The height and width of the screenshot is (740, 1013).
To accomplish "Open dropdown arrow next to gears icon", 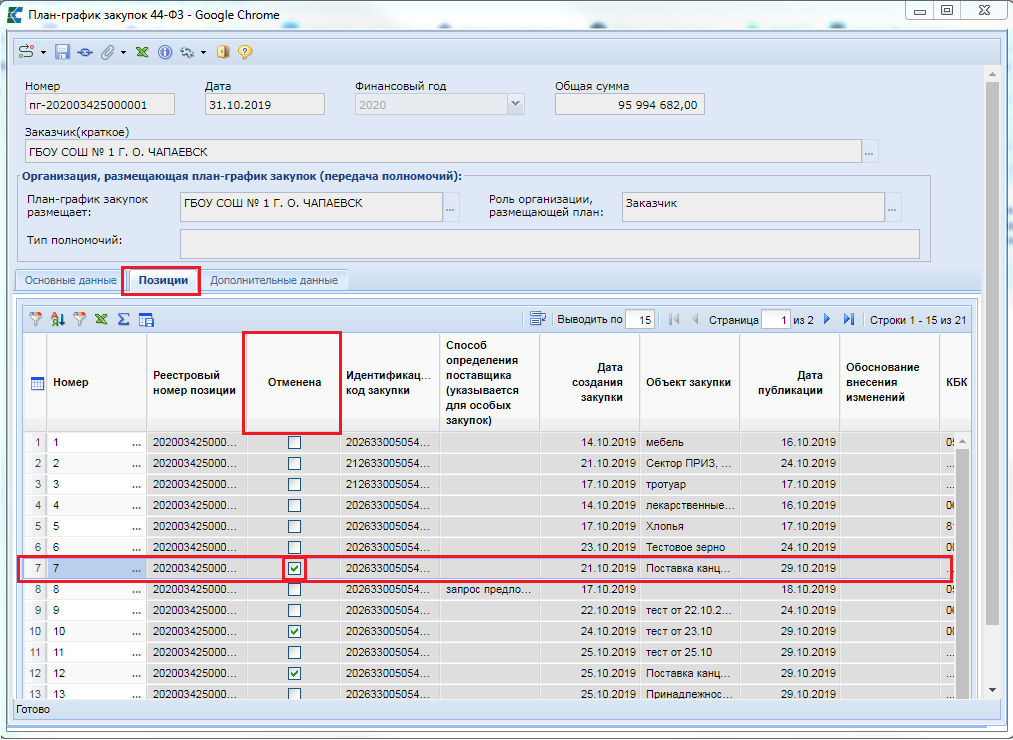I will coord(203,52).
